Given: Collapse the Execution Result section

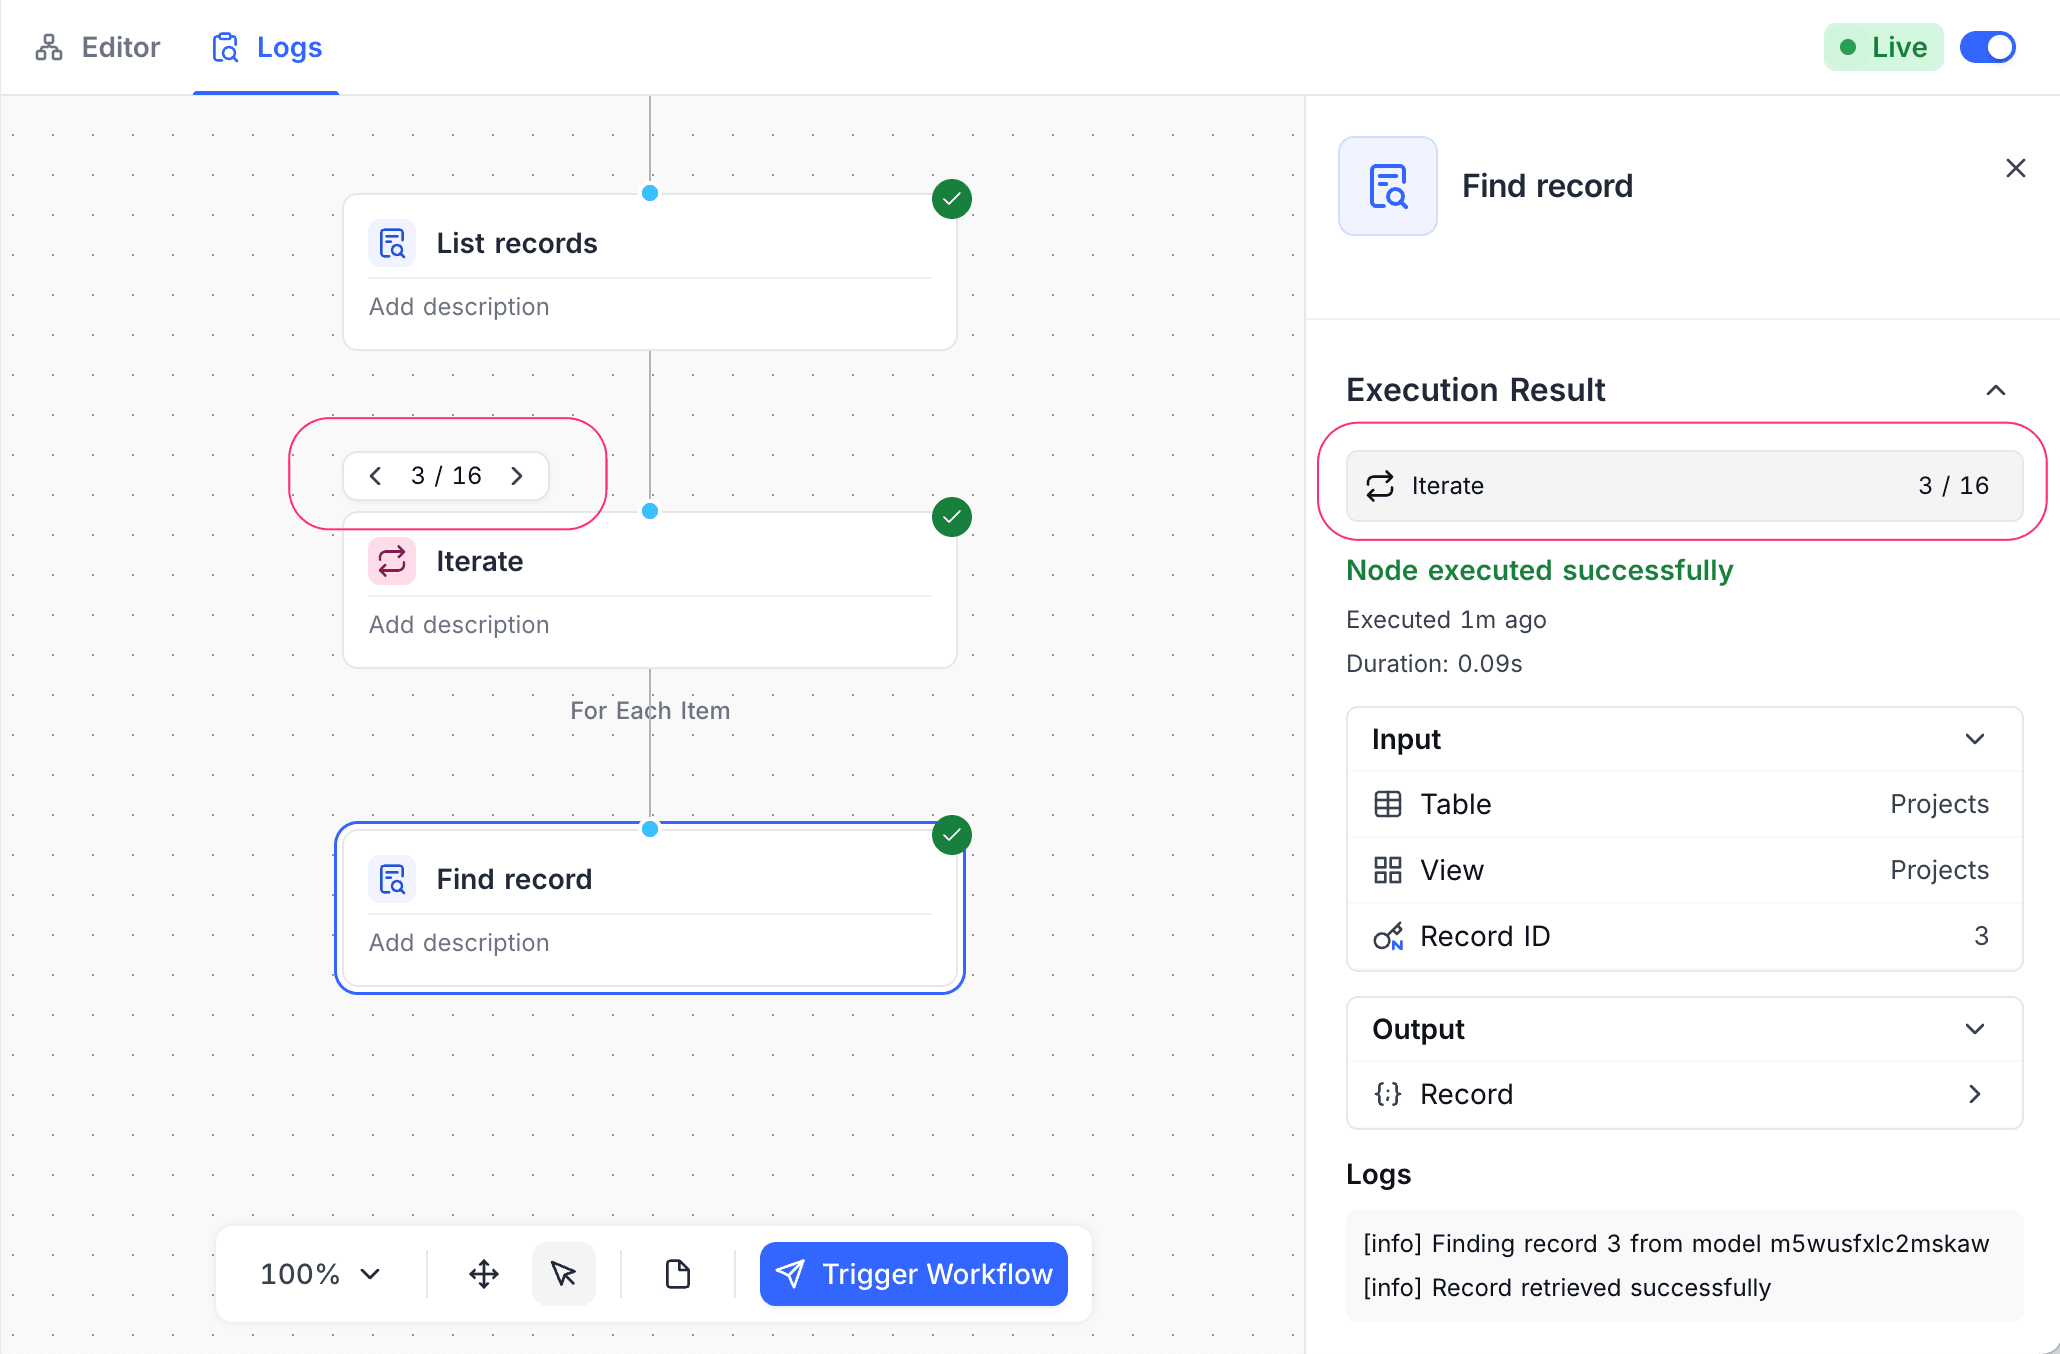Looking at the screenshot, I should pos(1995,390).
